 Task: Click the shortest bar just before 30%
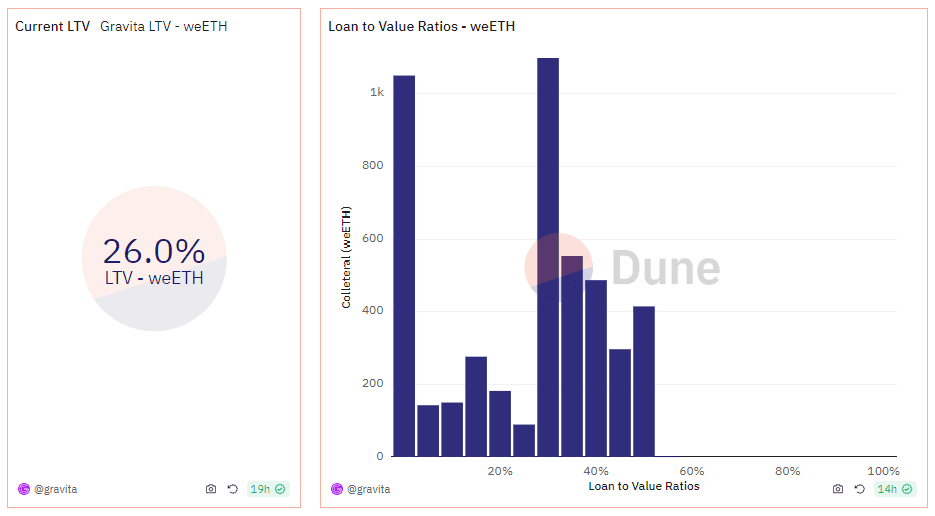pyautogui.click(x=524, y=440)
